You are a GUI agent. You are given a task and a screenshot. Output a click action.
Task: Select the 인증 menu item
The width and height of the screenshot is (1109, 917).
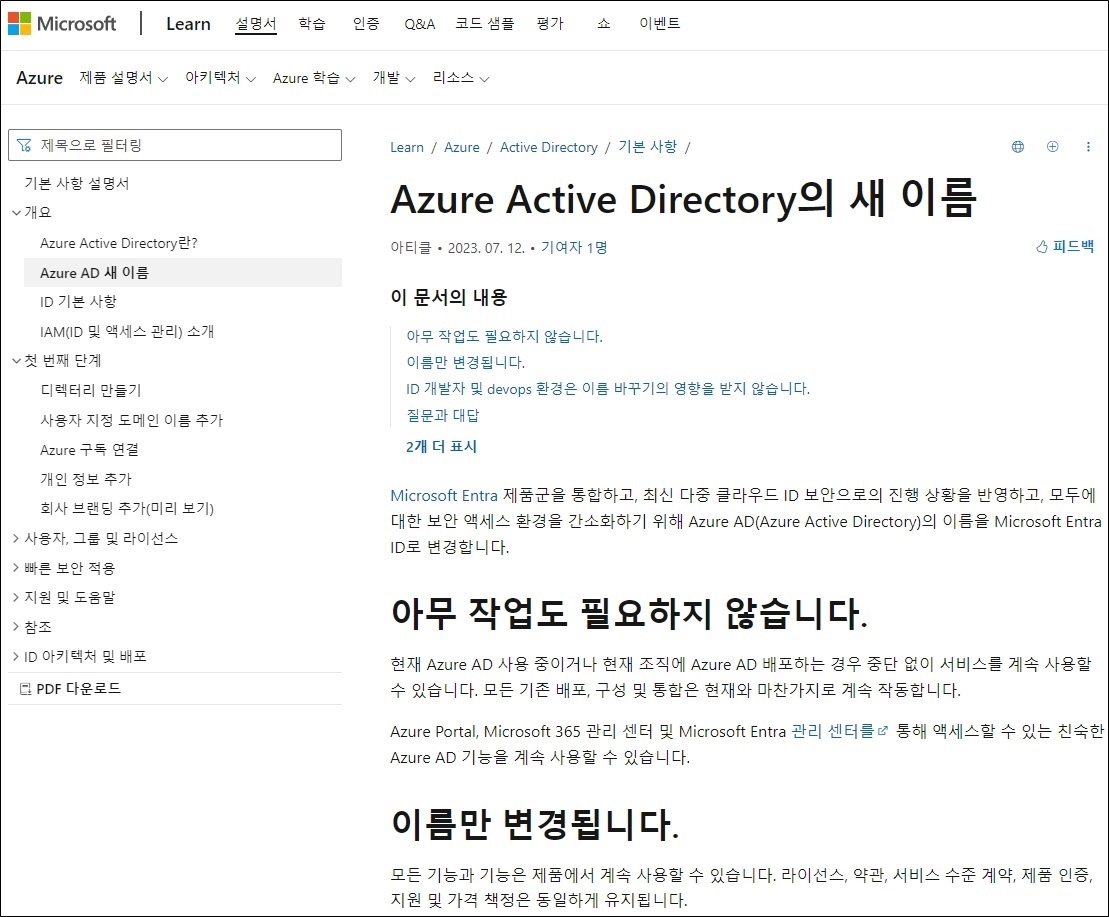coord(366,23)
